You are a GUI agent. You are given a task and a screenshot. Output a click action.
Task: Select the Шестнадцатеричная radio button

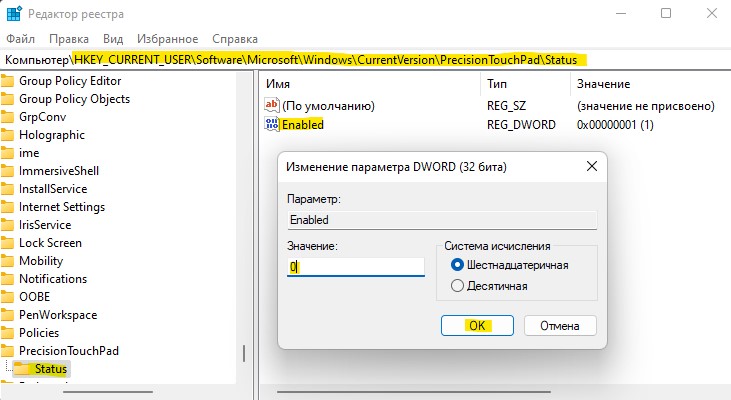pos(457,265)
